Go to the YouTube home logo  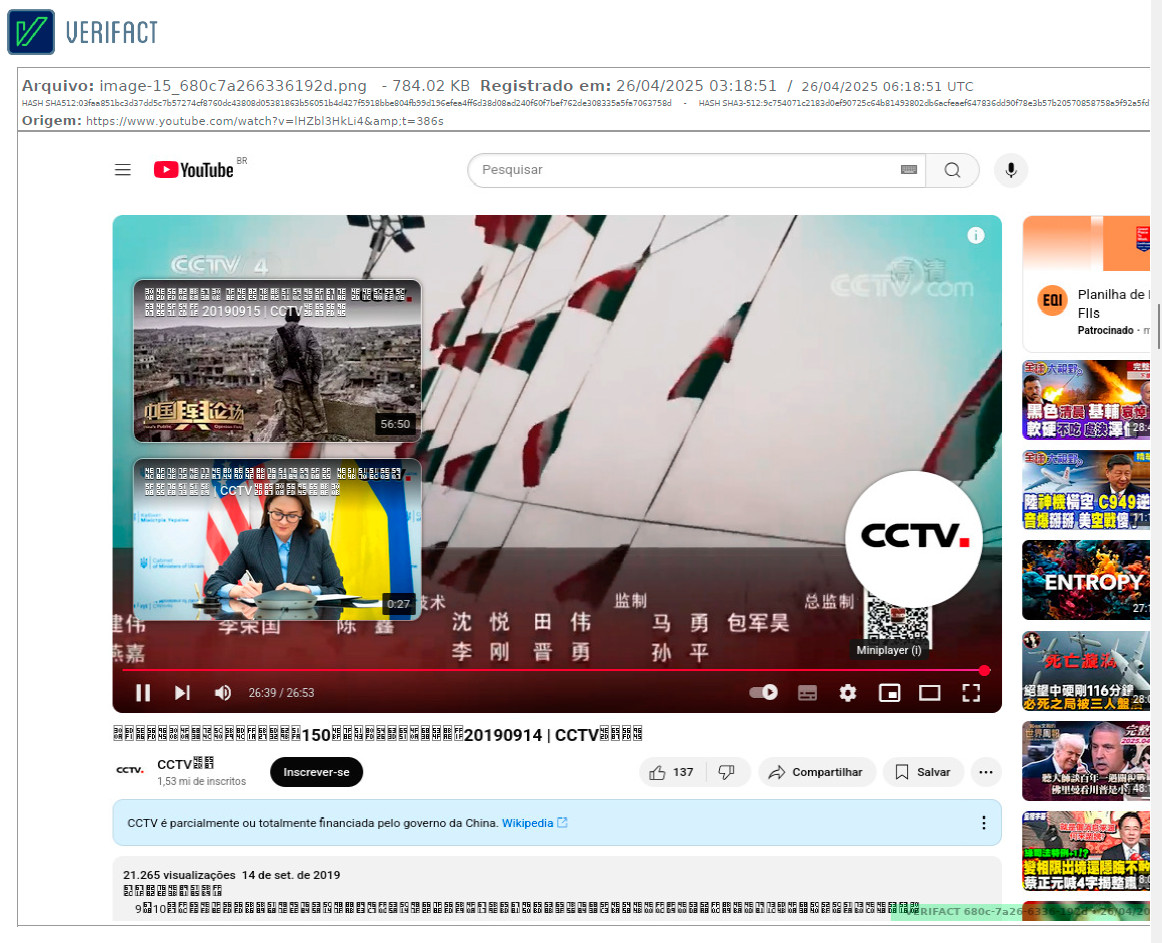click(x=194, y=170)
